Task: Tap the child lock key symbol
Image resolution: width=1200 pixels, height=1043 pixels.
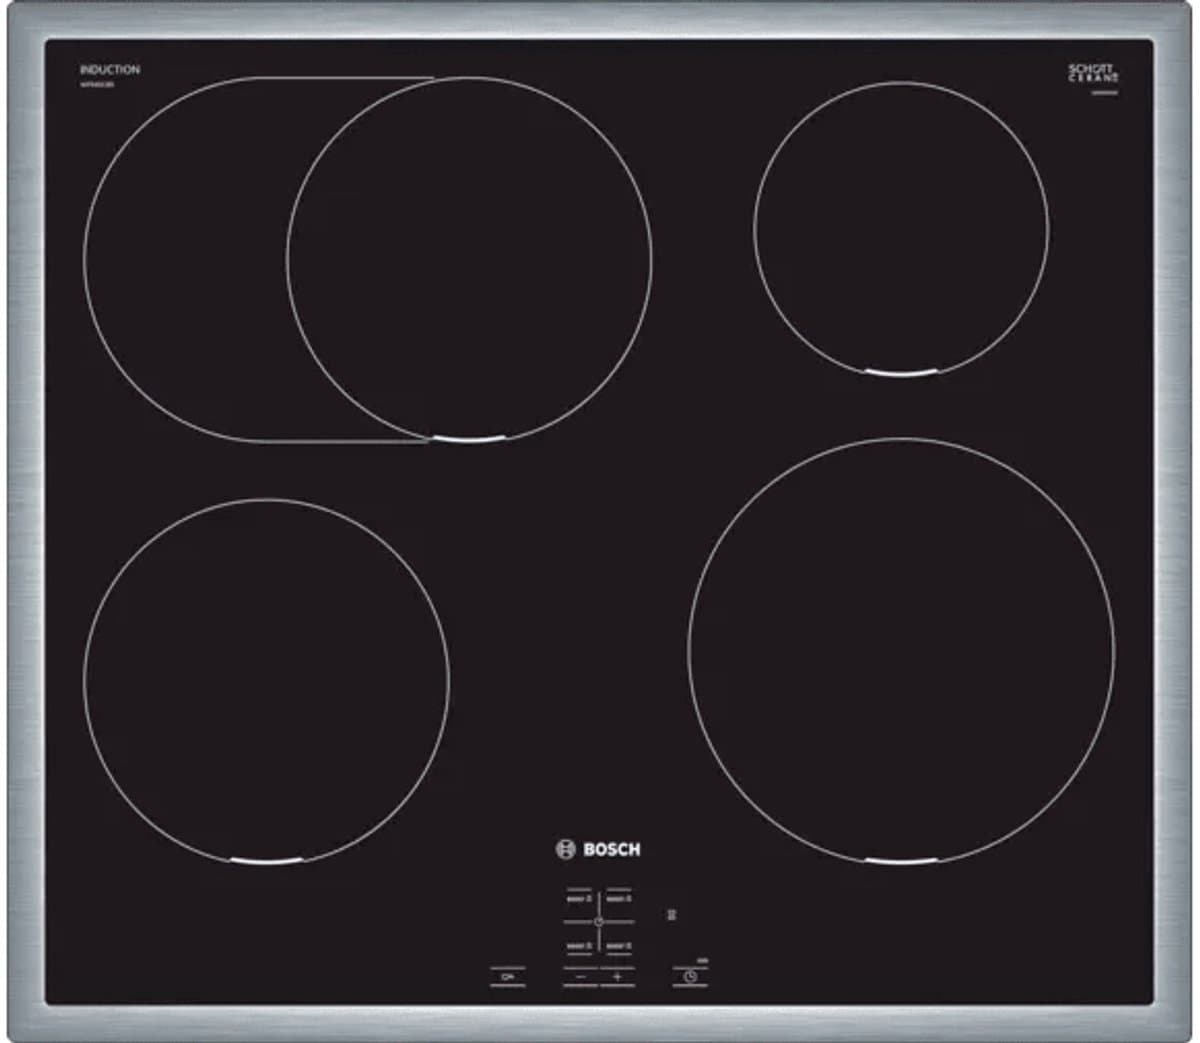Action: point(508,976)
